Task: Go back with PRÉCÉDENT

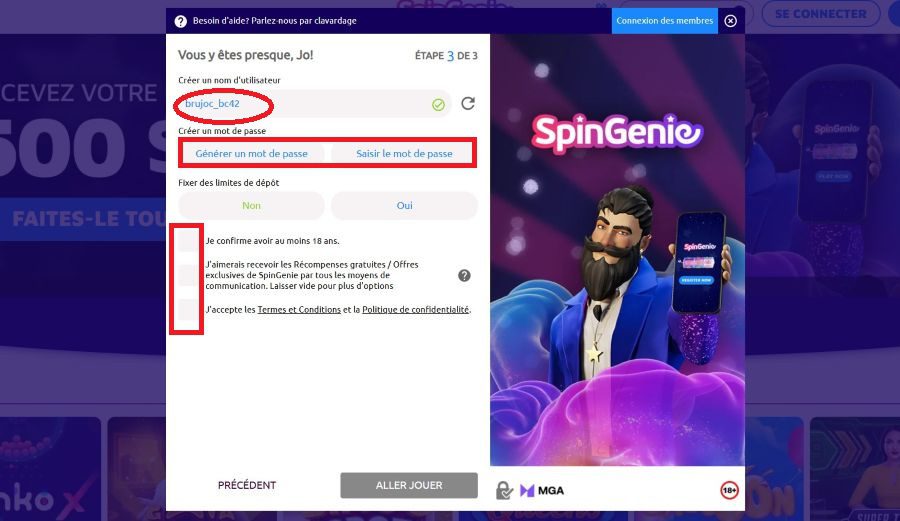Action: pyautogui.click(x=247, y=485)
